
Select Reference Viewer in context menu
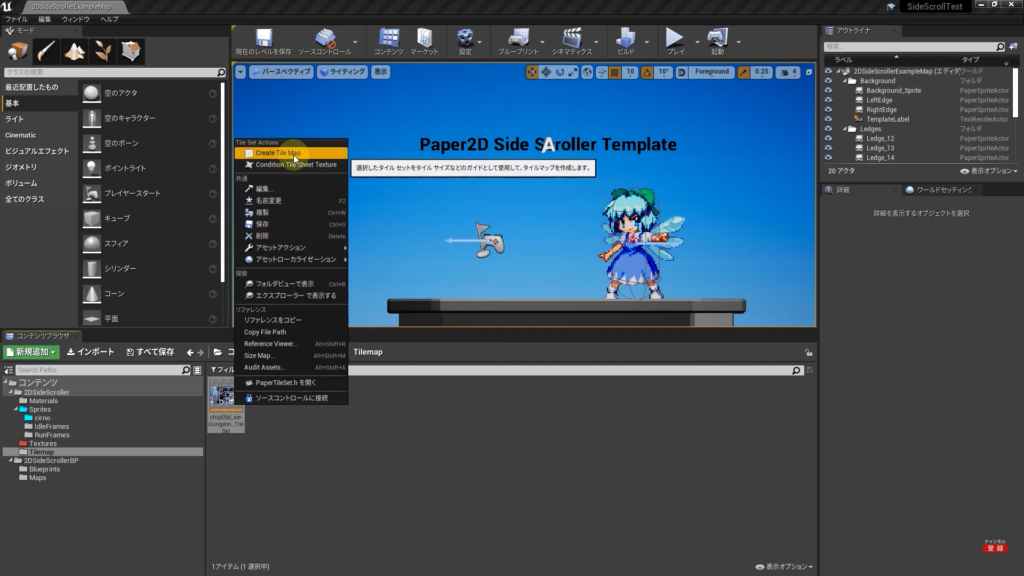[x=271, y=343]
